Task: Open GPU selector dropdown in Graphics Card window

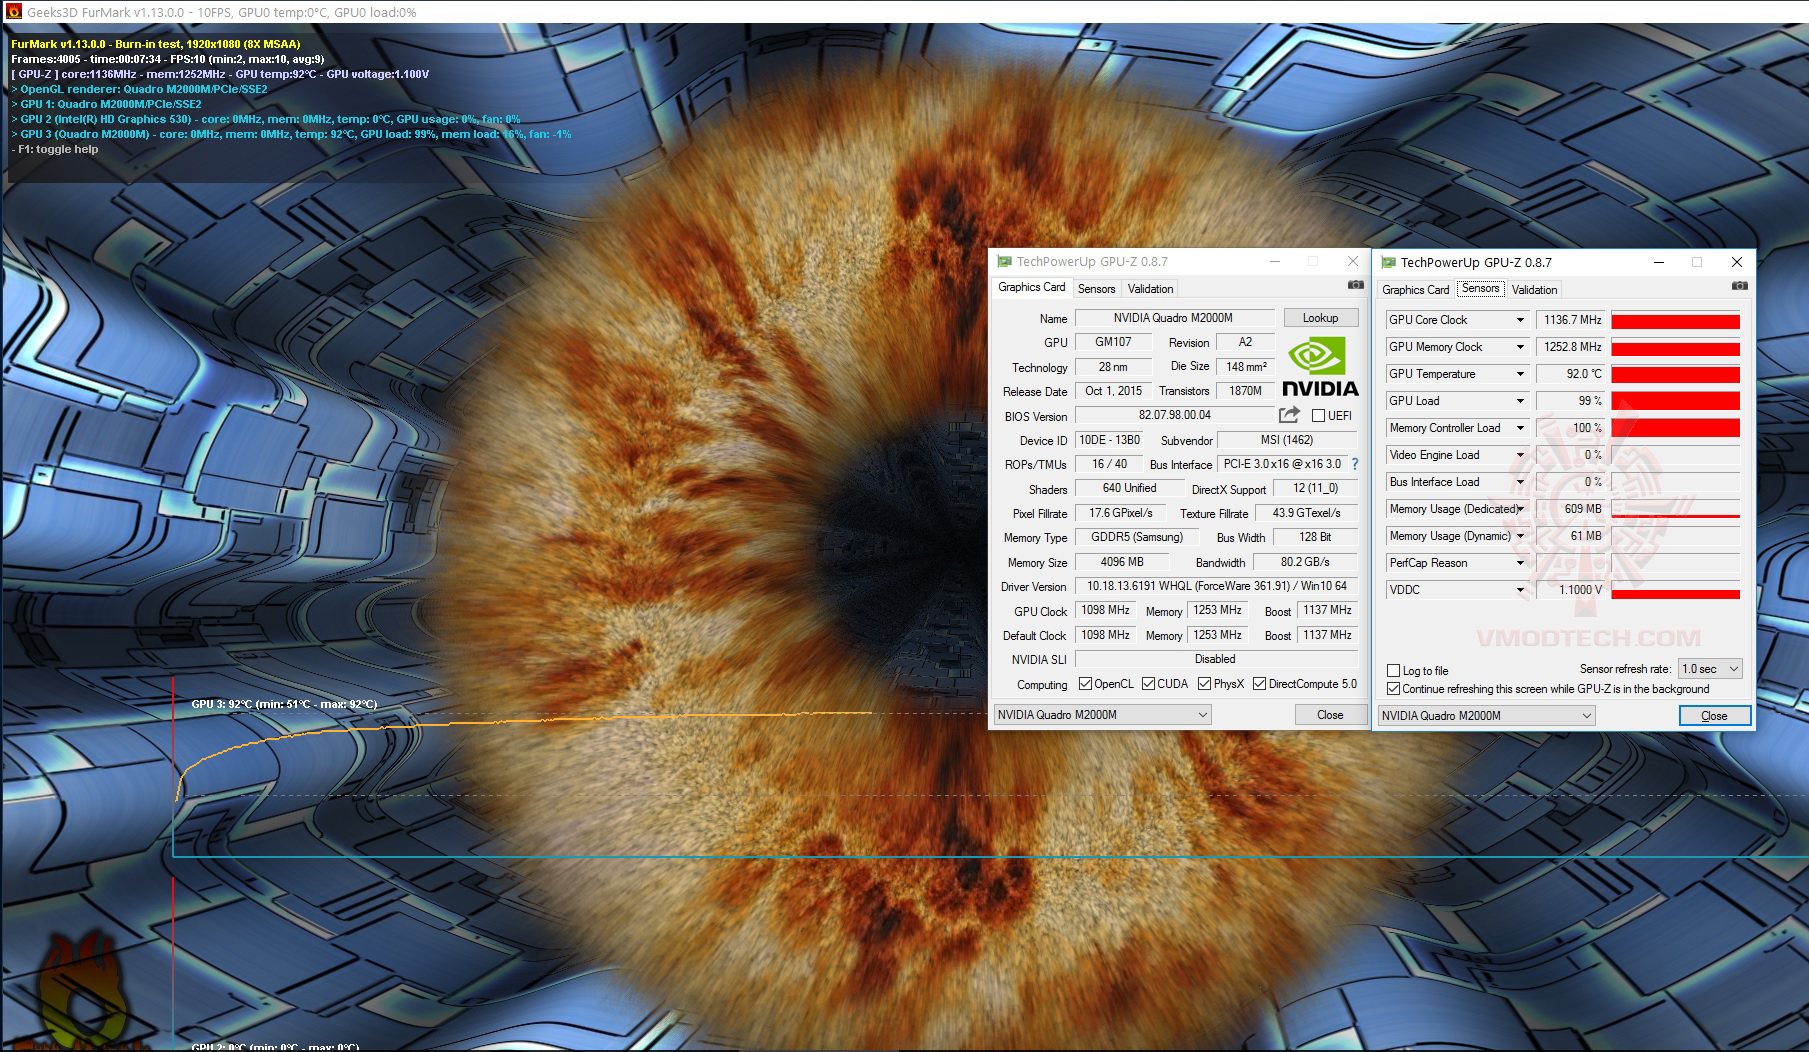Action: [1103, 715]
